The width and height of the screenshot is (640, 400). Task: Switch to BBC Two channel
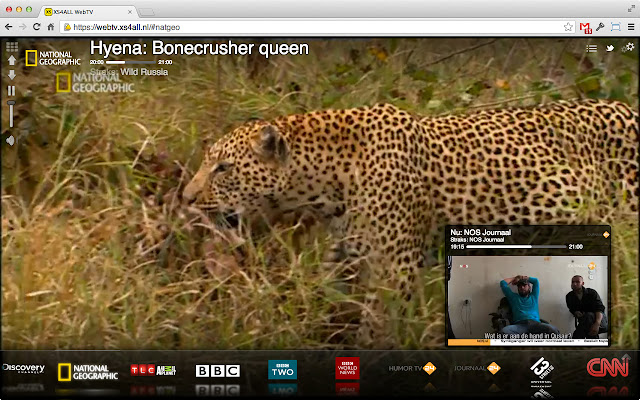(282, 370)
